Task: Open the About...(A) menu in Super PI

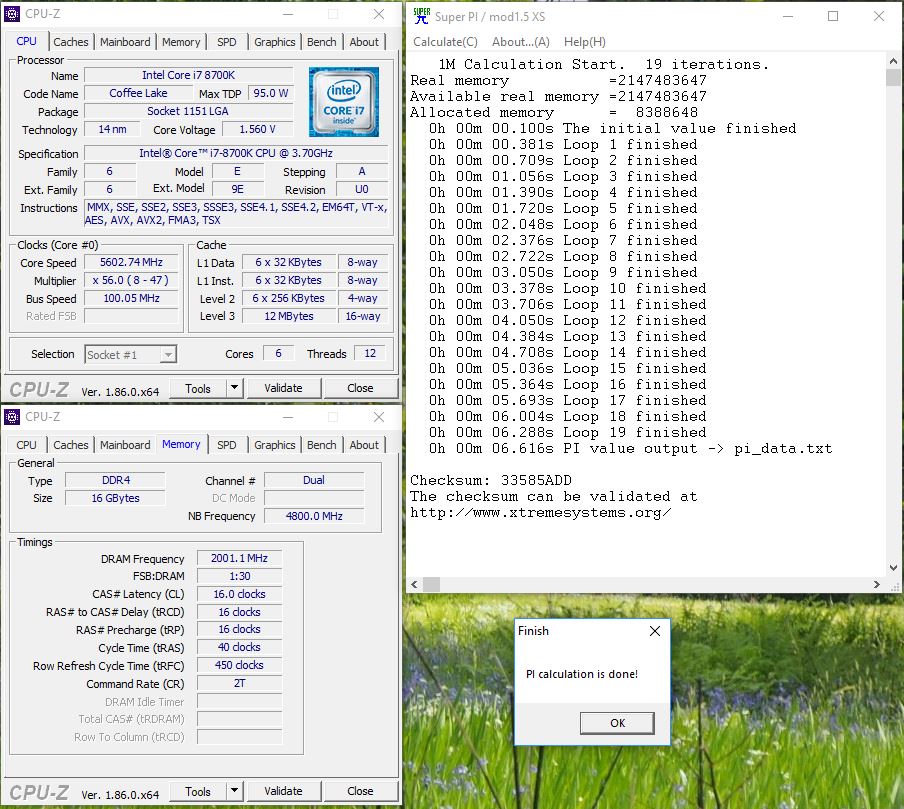Action: [x=521, y=42]
